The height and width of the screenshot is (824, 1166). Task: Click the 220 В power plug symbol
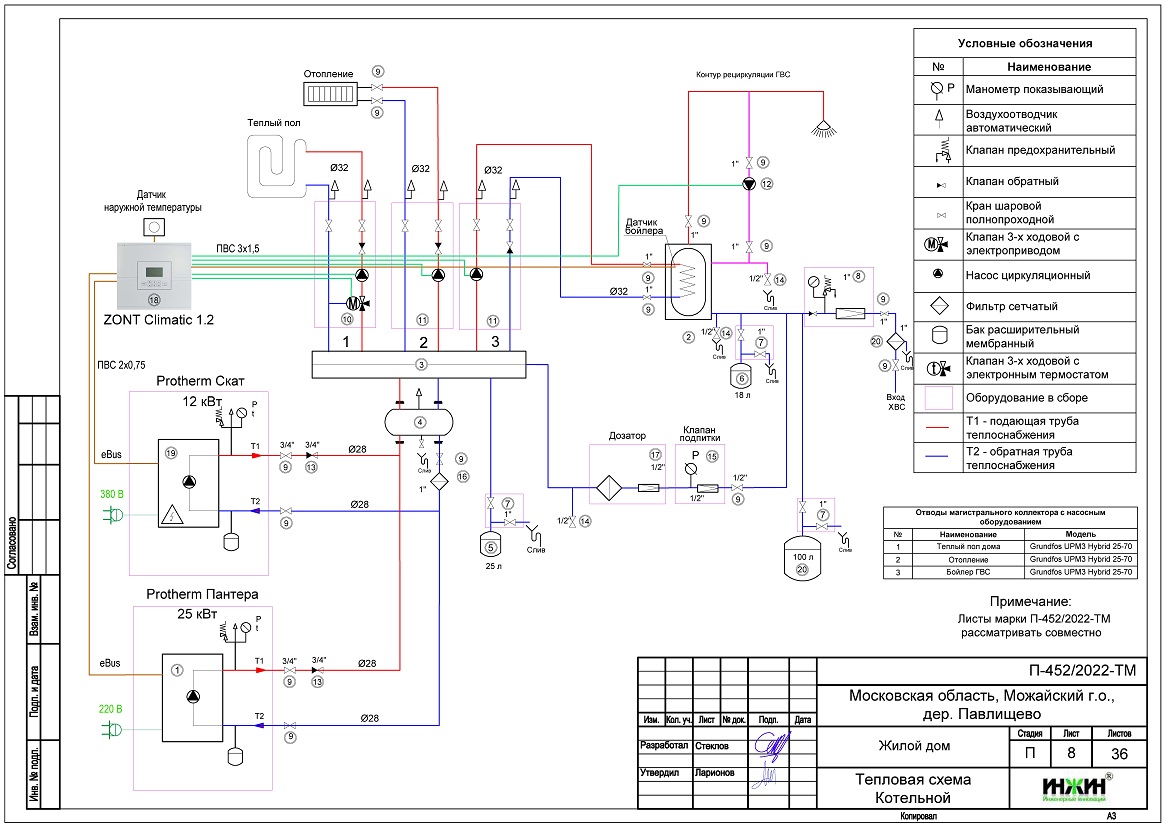110,730
